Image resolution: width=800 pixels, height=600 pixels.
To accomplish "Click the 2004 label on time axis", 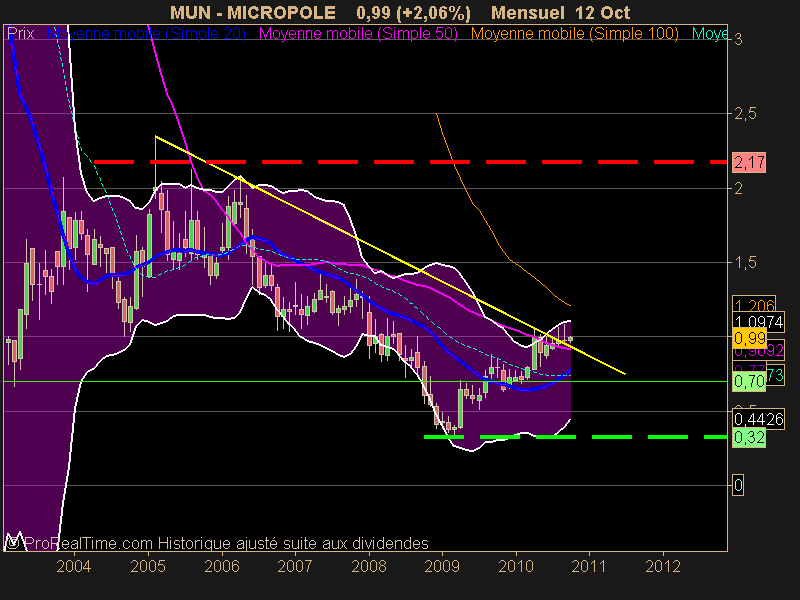I will pos(73,566).
